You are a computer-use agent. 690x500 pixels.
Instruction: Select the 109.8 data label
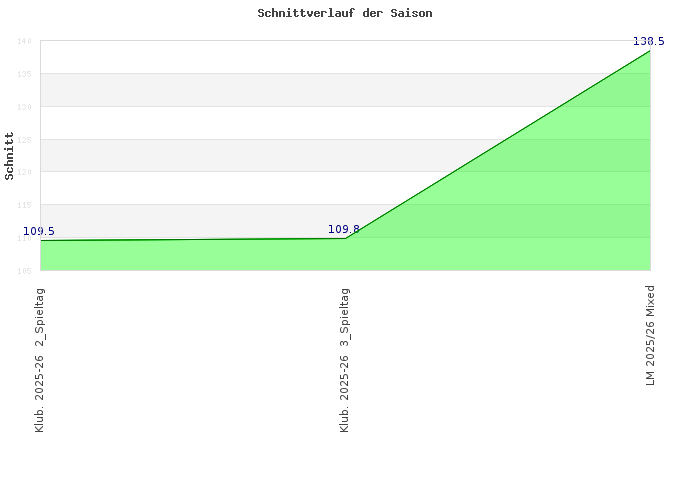point(344,229)
